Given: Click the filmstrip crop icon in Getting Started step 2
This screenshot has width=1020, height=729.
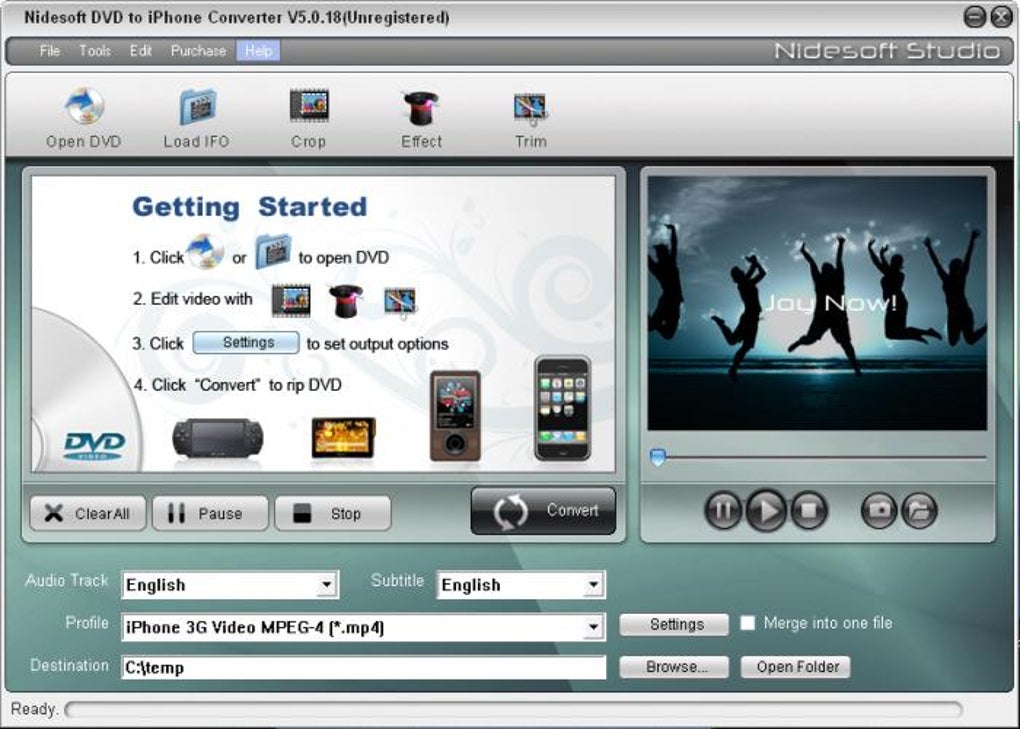Looking at the screenshot, I should coord(291,300).
